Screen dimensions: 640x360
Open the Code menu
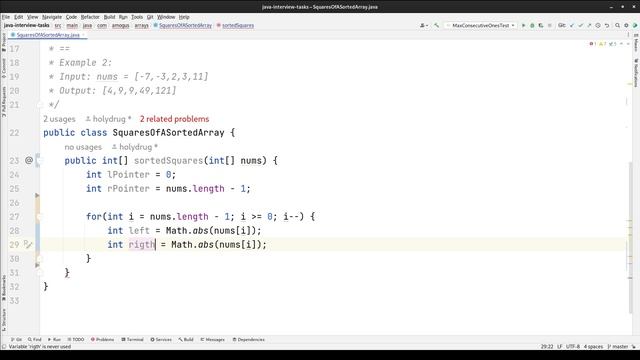pos(71,17)
